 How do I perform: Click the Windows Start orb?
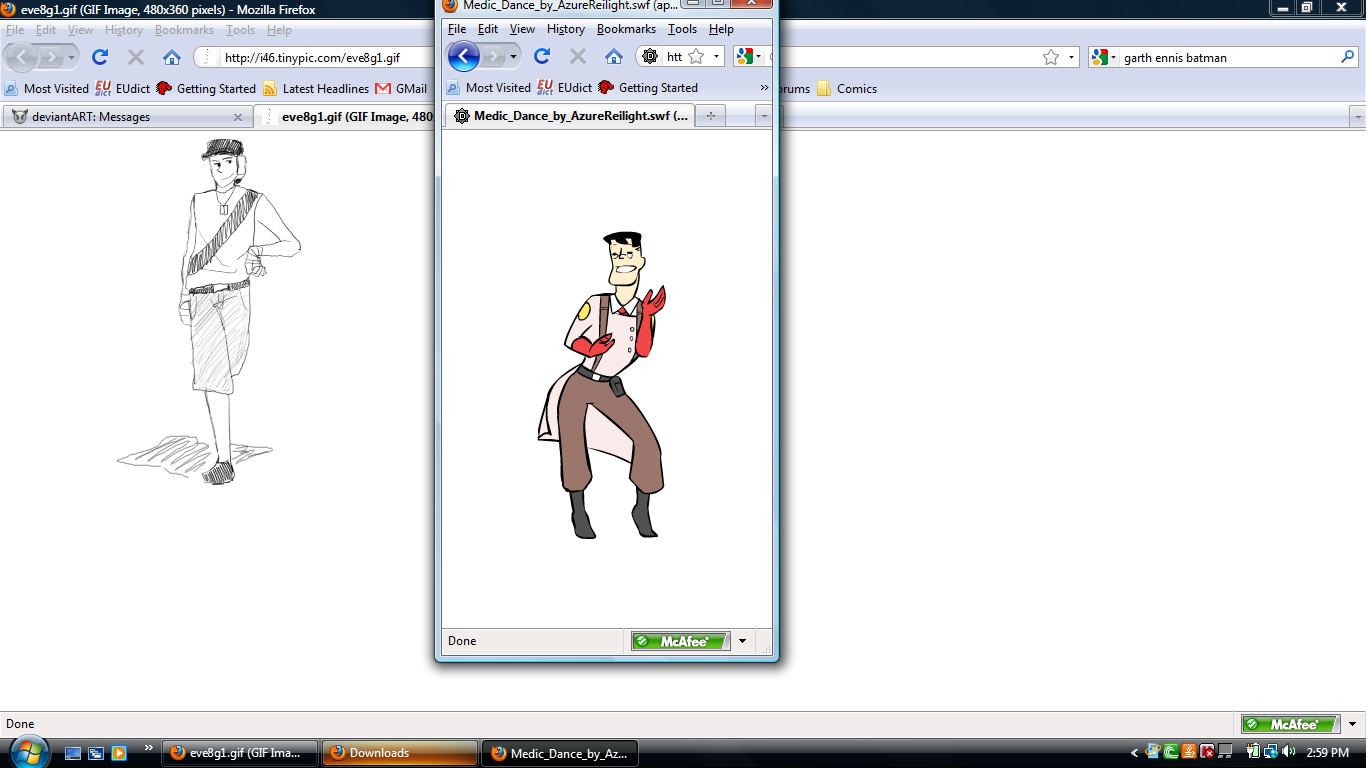click(x=28, y=751)
